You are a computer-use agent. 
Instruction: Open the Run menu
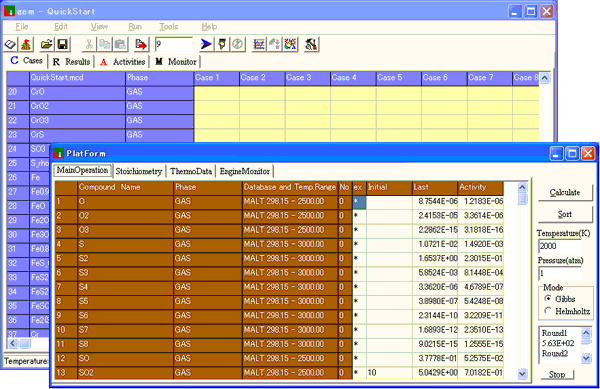point(135,27)
